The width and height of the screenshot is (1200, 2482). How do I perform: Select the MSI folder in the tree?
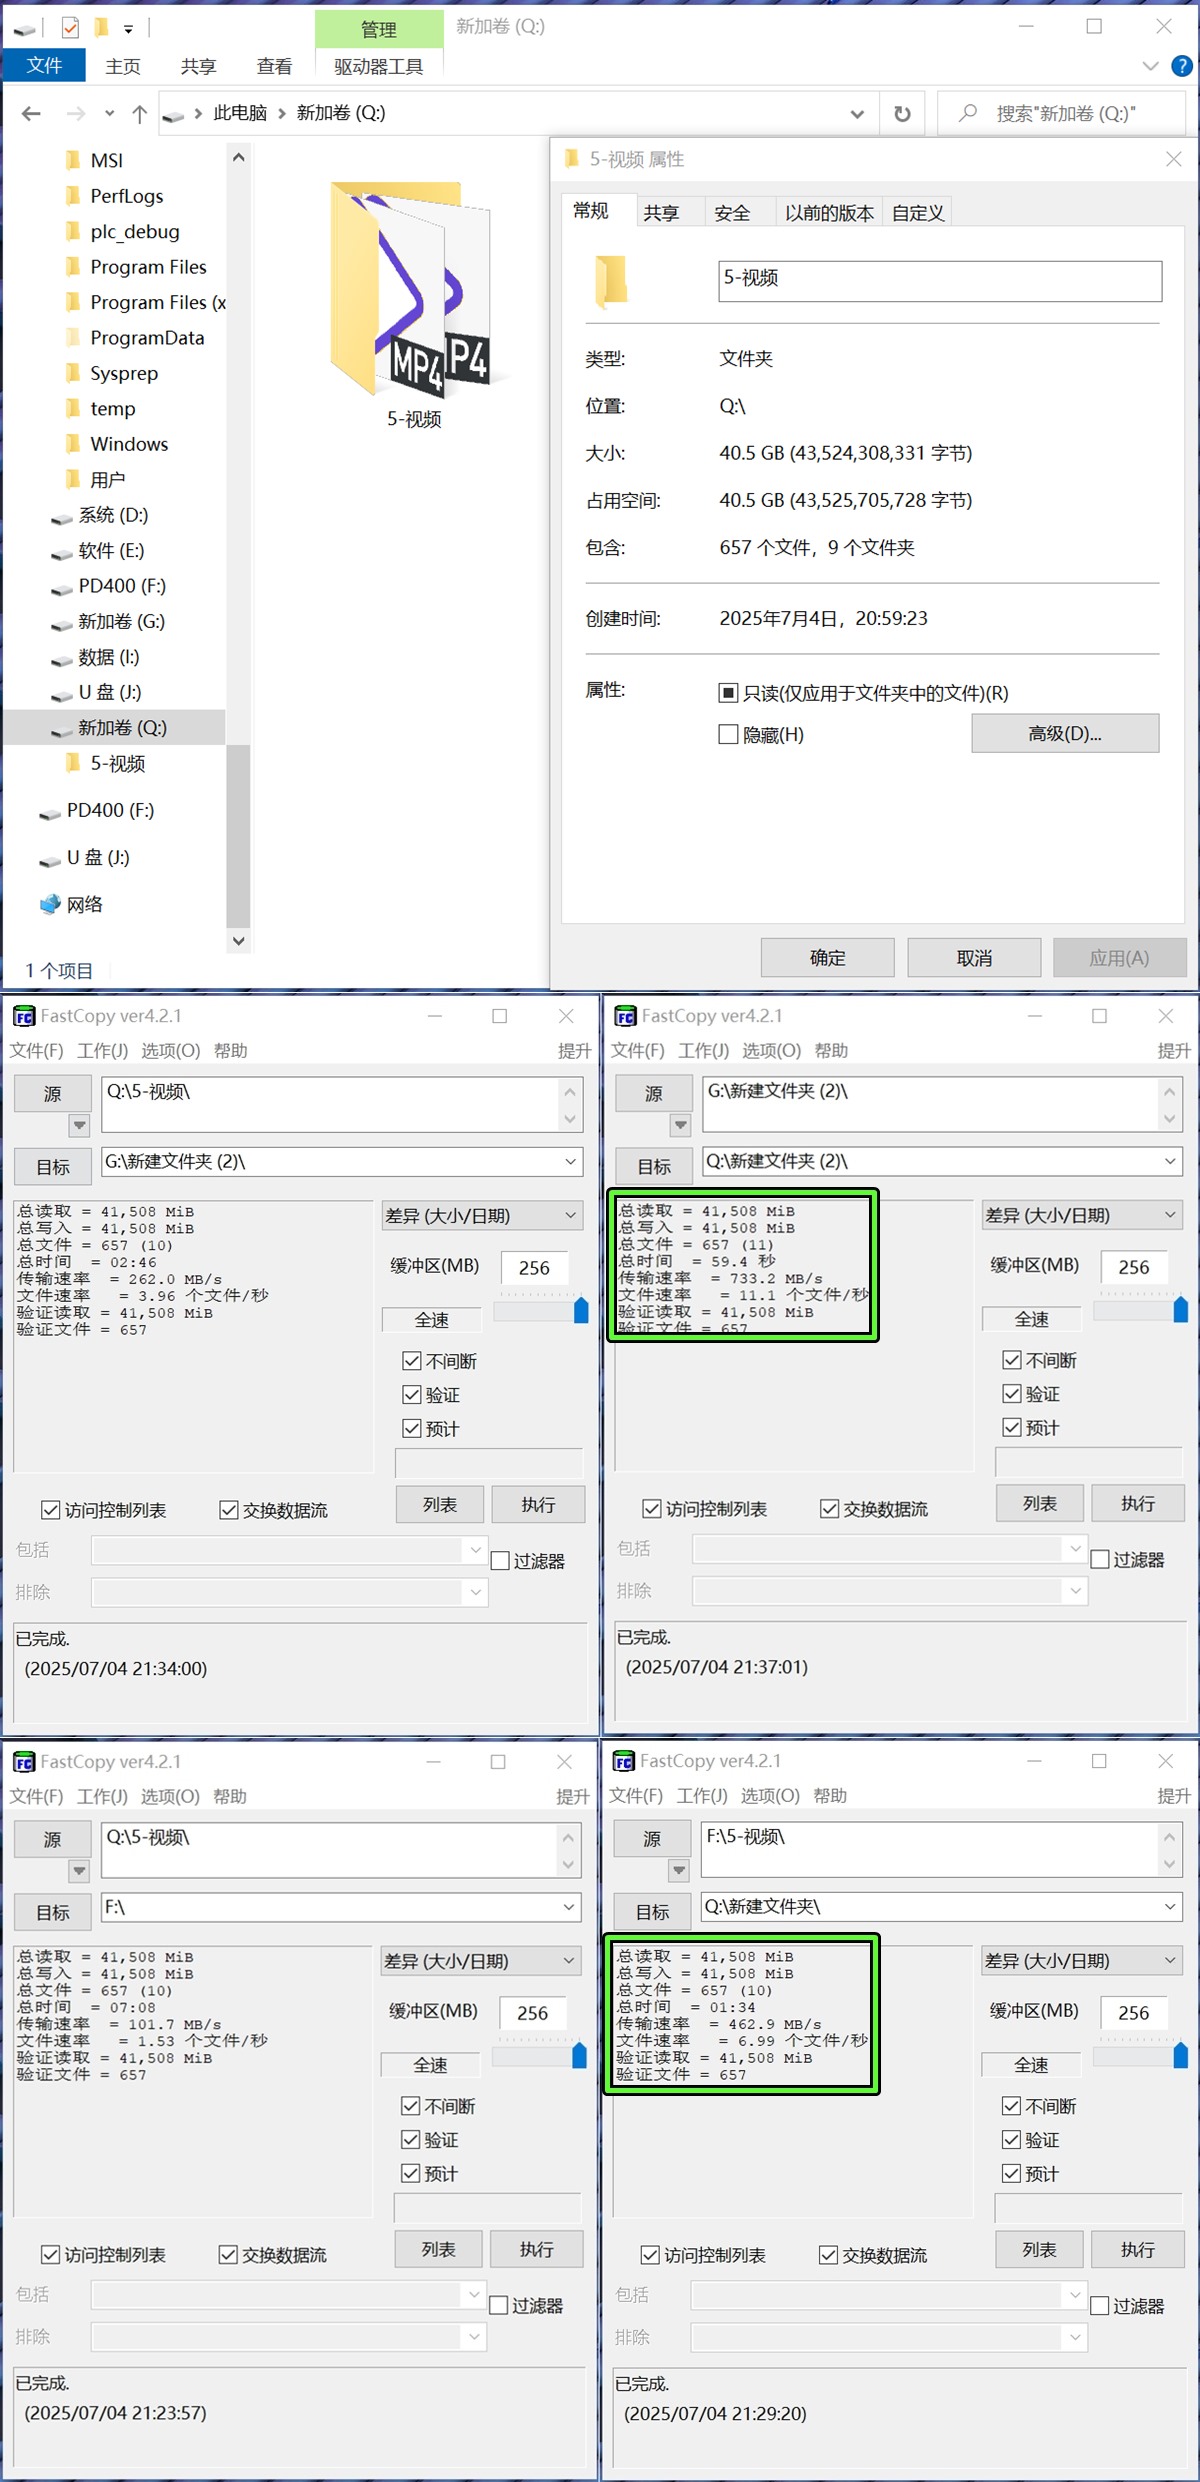pyautogui.click(x=106, y=161)
